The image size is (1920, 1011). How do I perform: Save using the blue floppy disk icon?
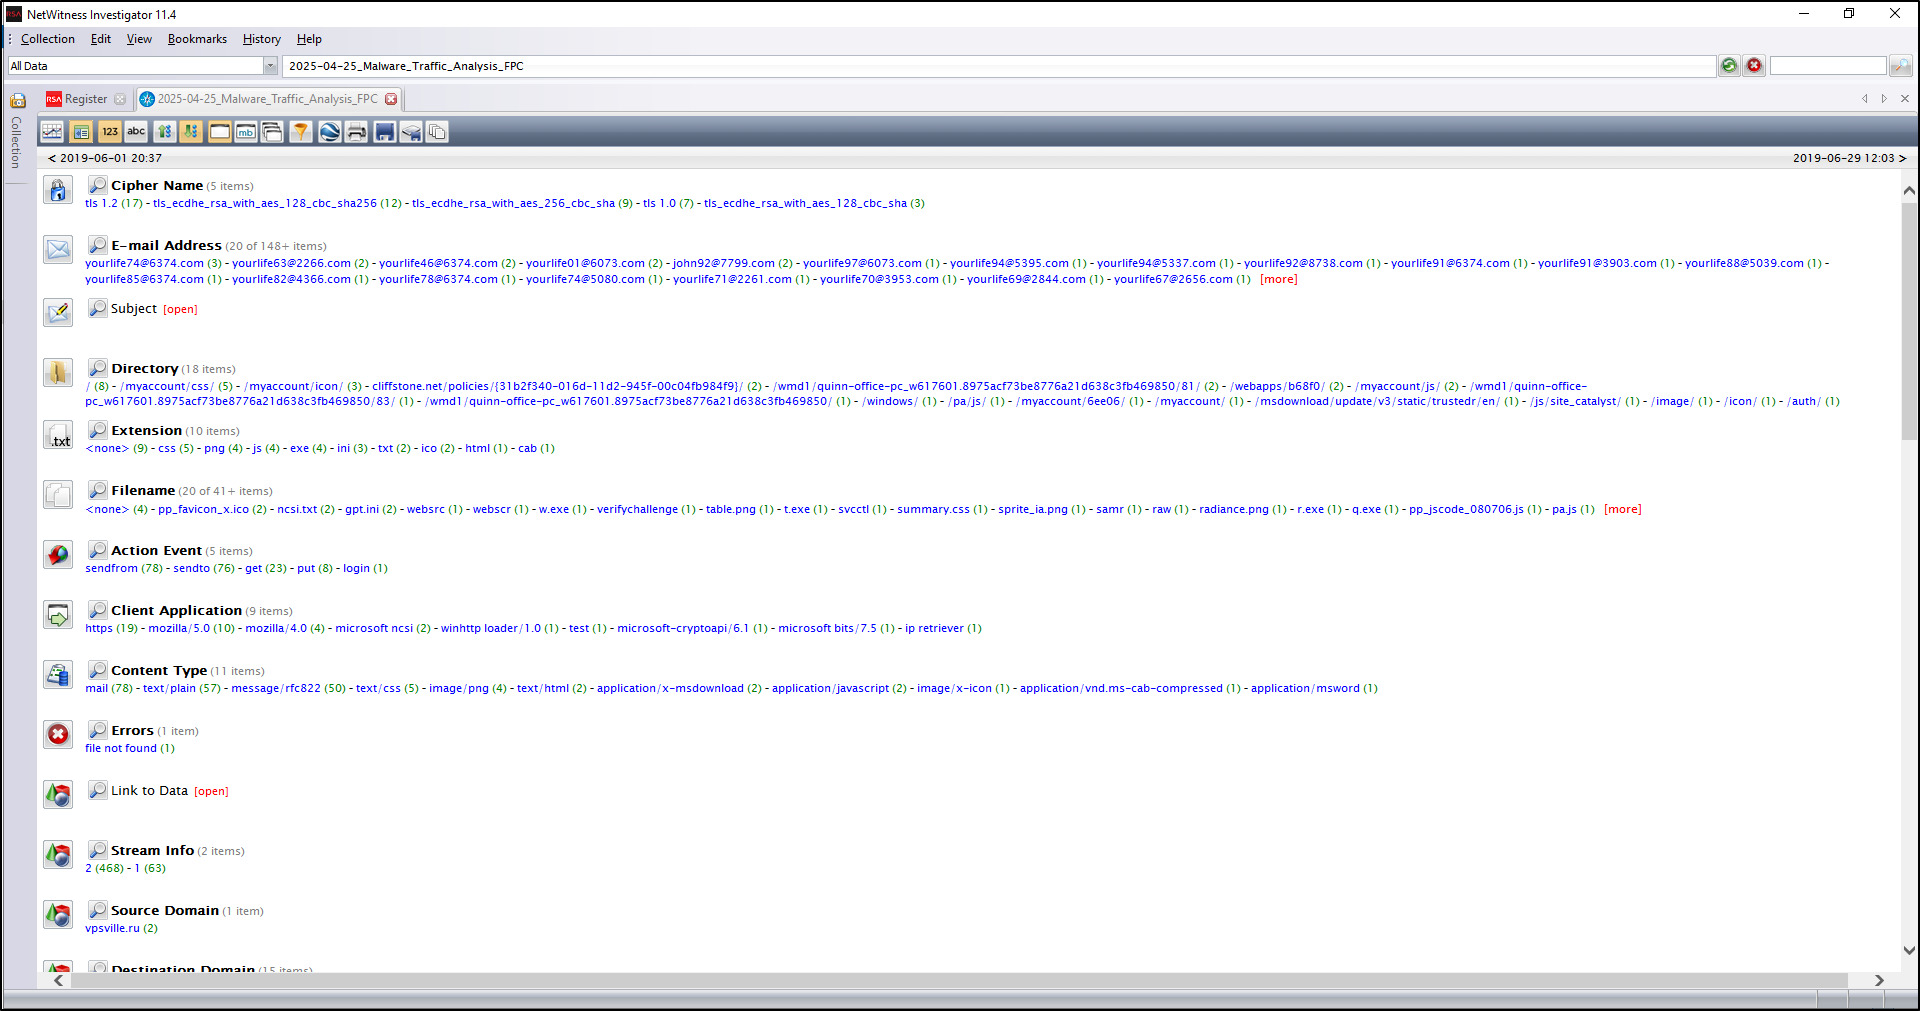pos(384,132)
